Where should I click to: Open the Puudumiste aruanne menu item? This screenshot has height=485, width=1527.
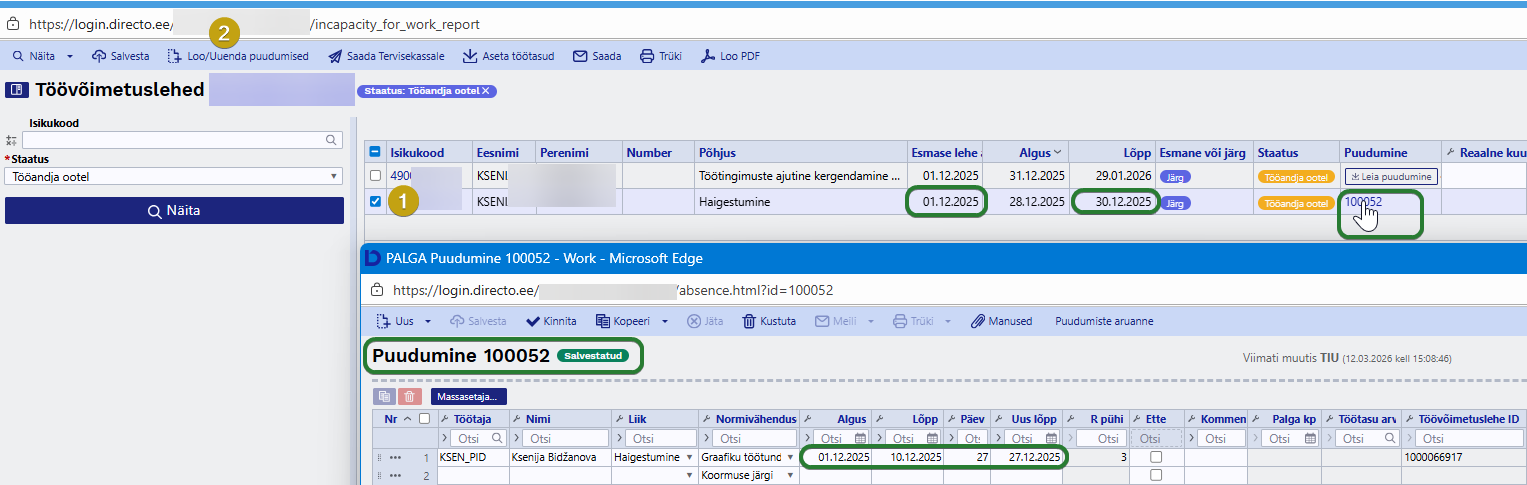click(x=1104, y=321)
